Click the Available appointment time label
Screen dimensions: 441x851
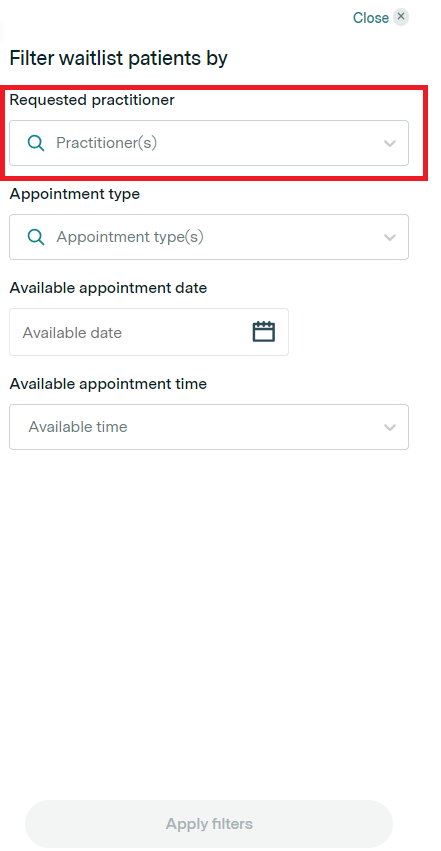(108, 384)
